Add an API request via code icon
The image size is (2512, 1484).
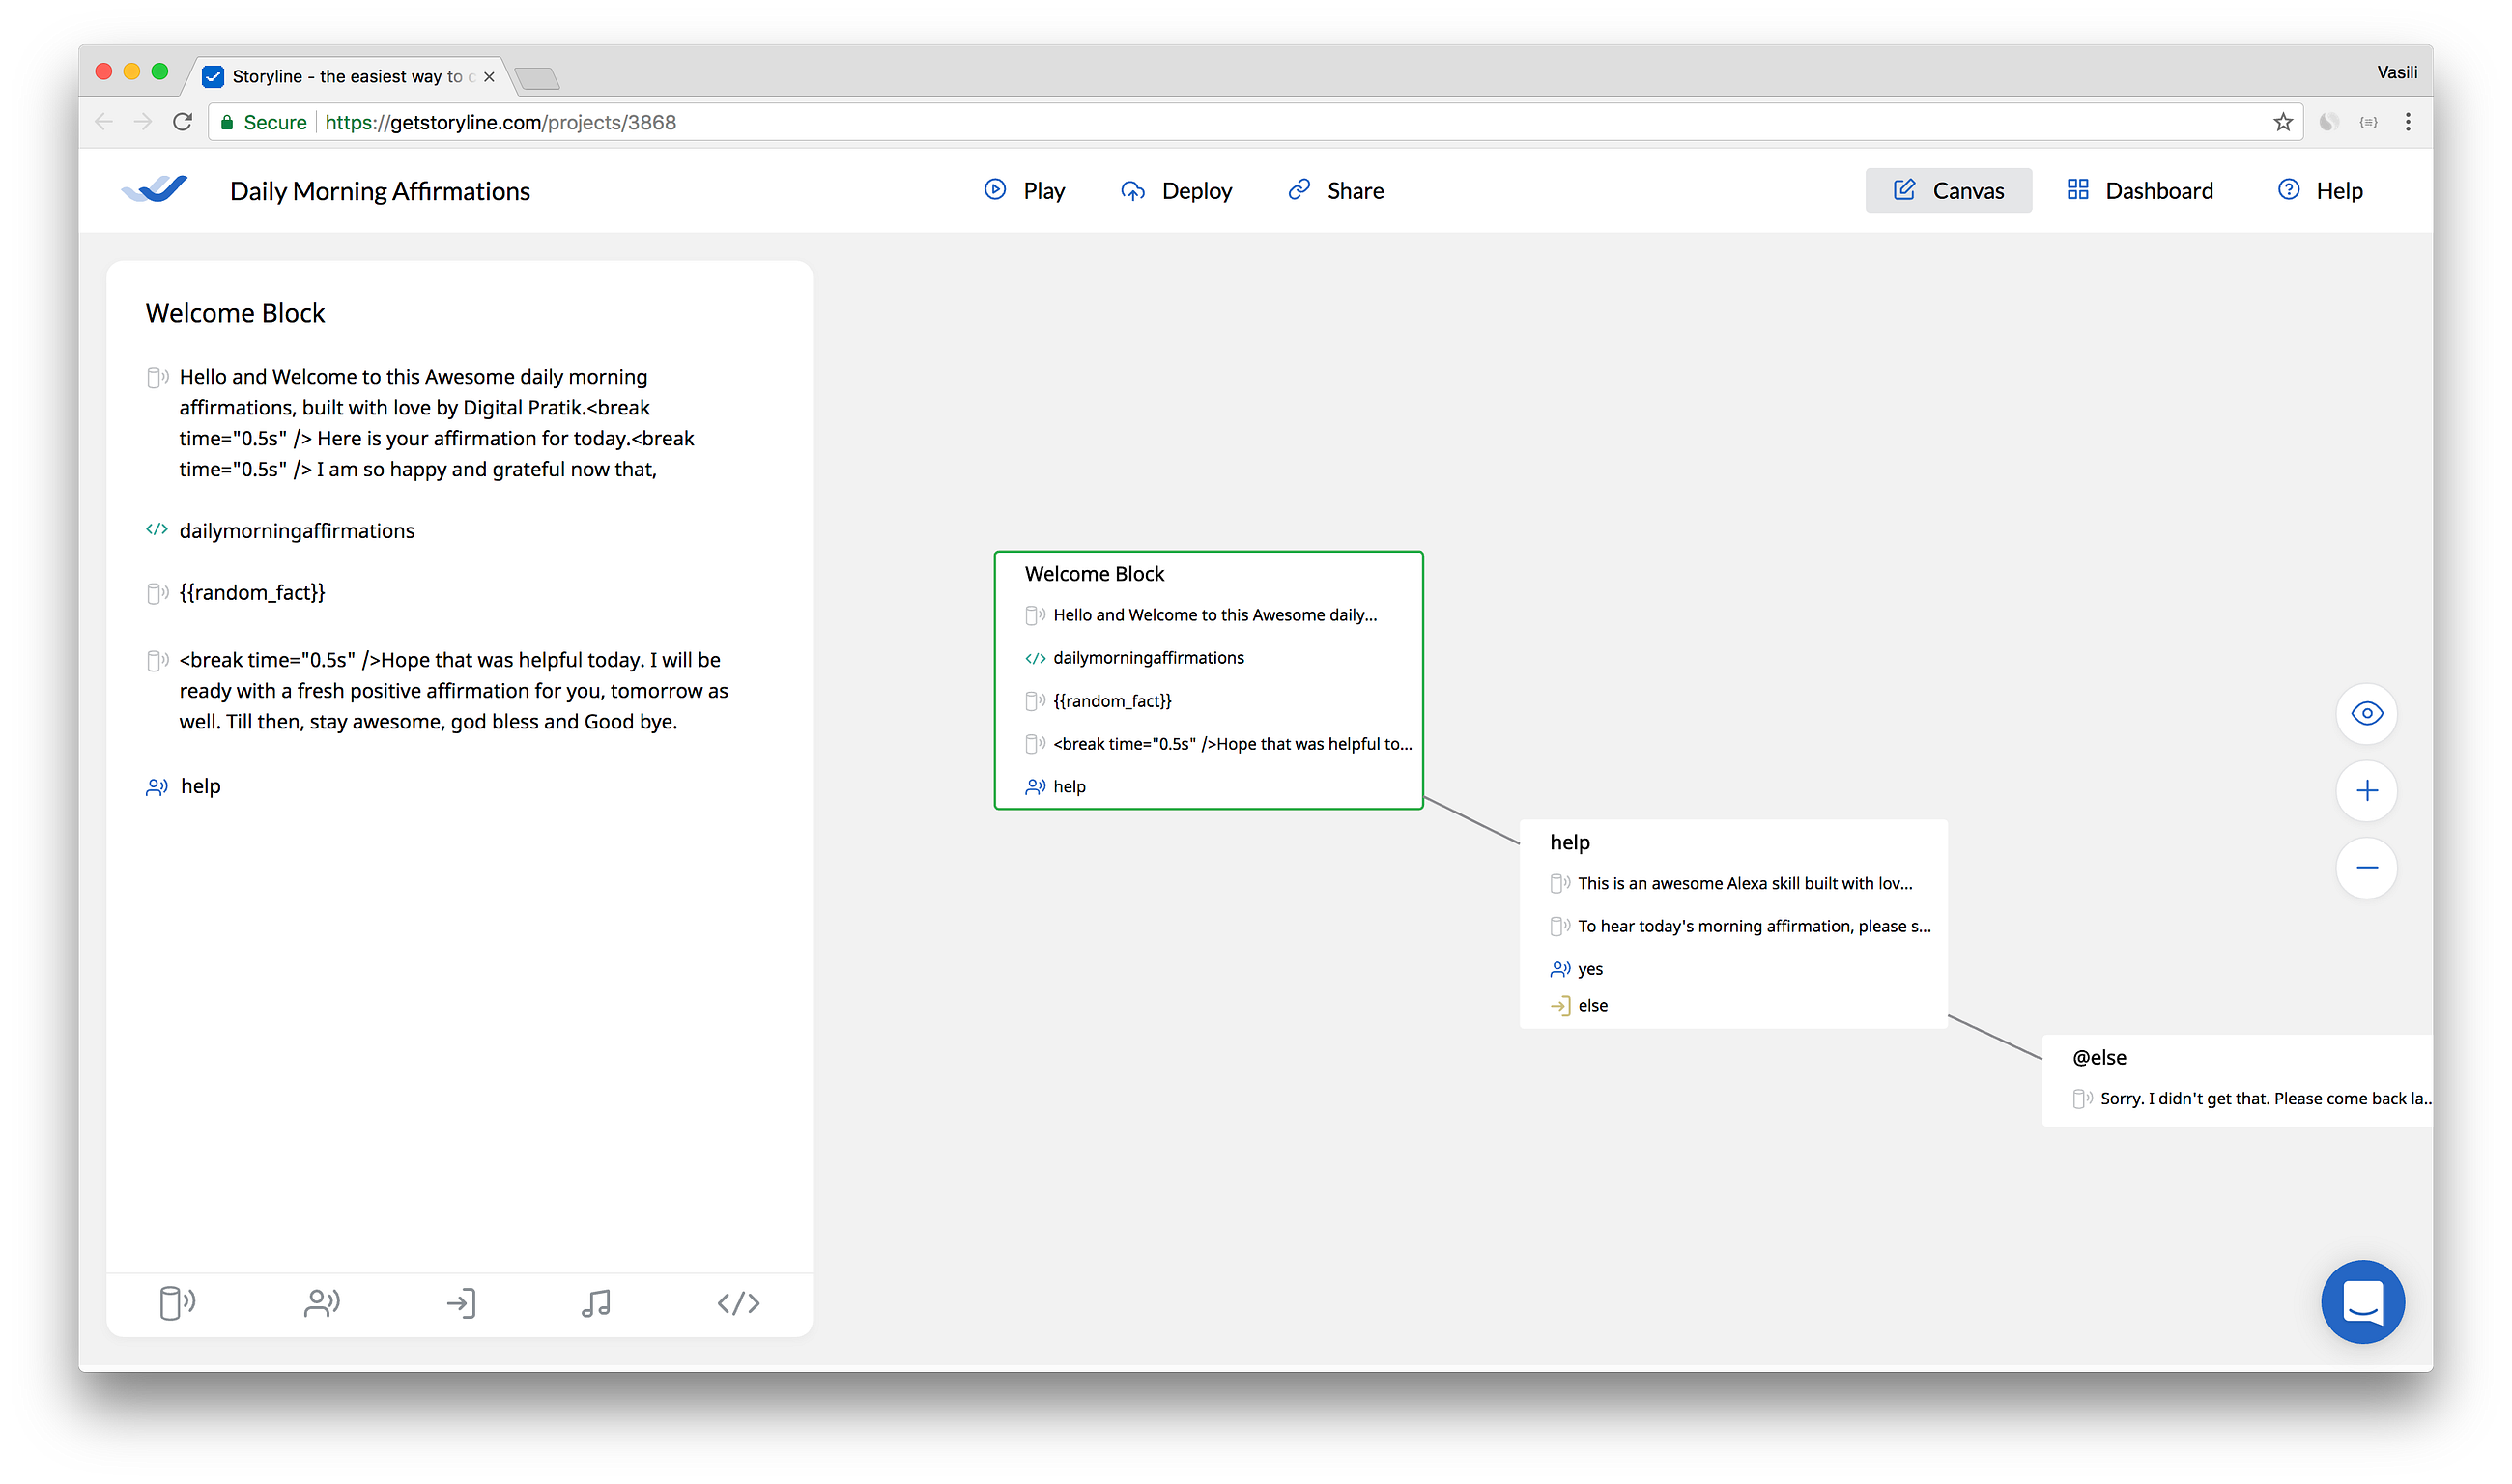click(738, 1303)
